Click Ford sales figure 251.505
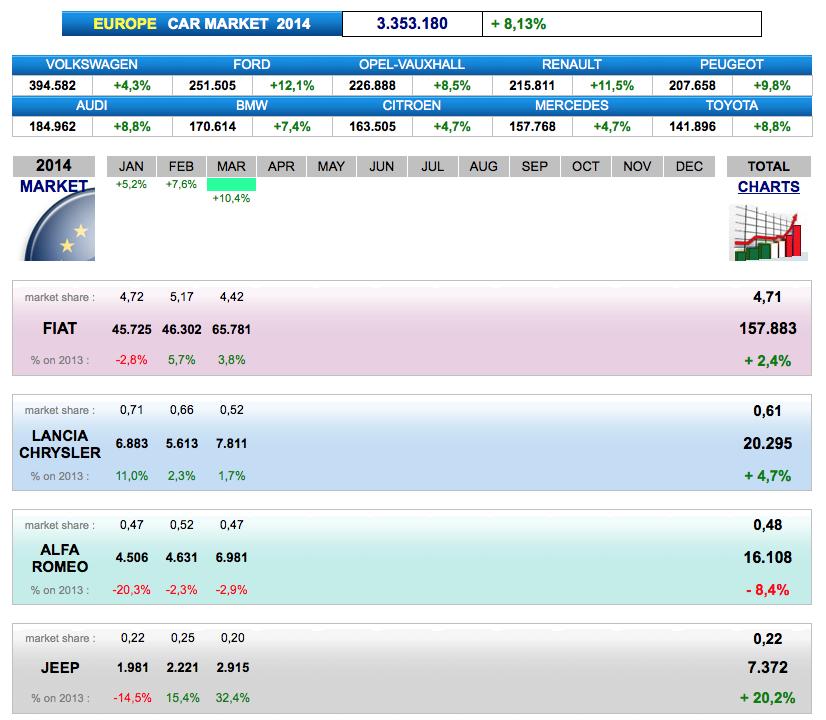 coord(212,85)
